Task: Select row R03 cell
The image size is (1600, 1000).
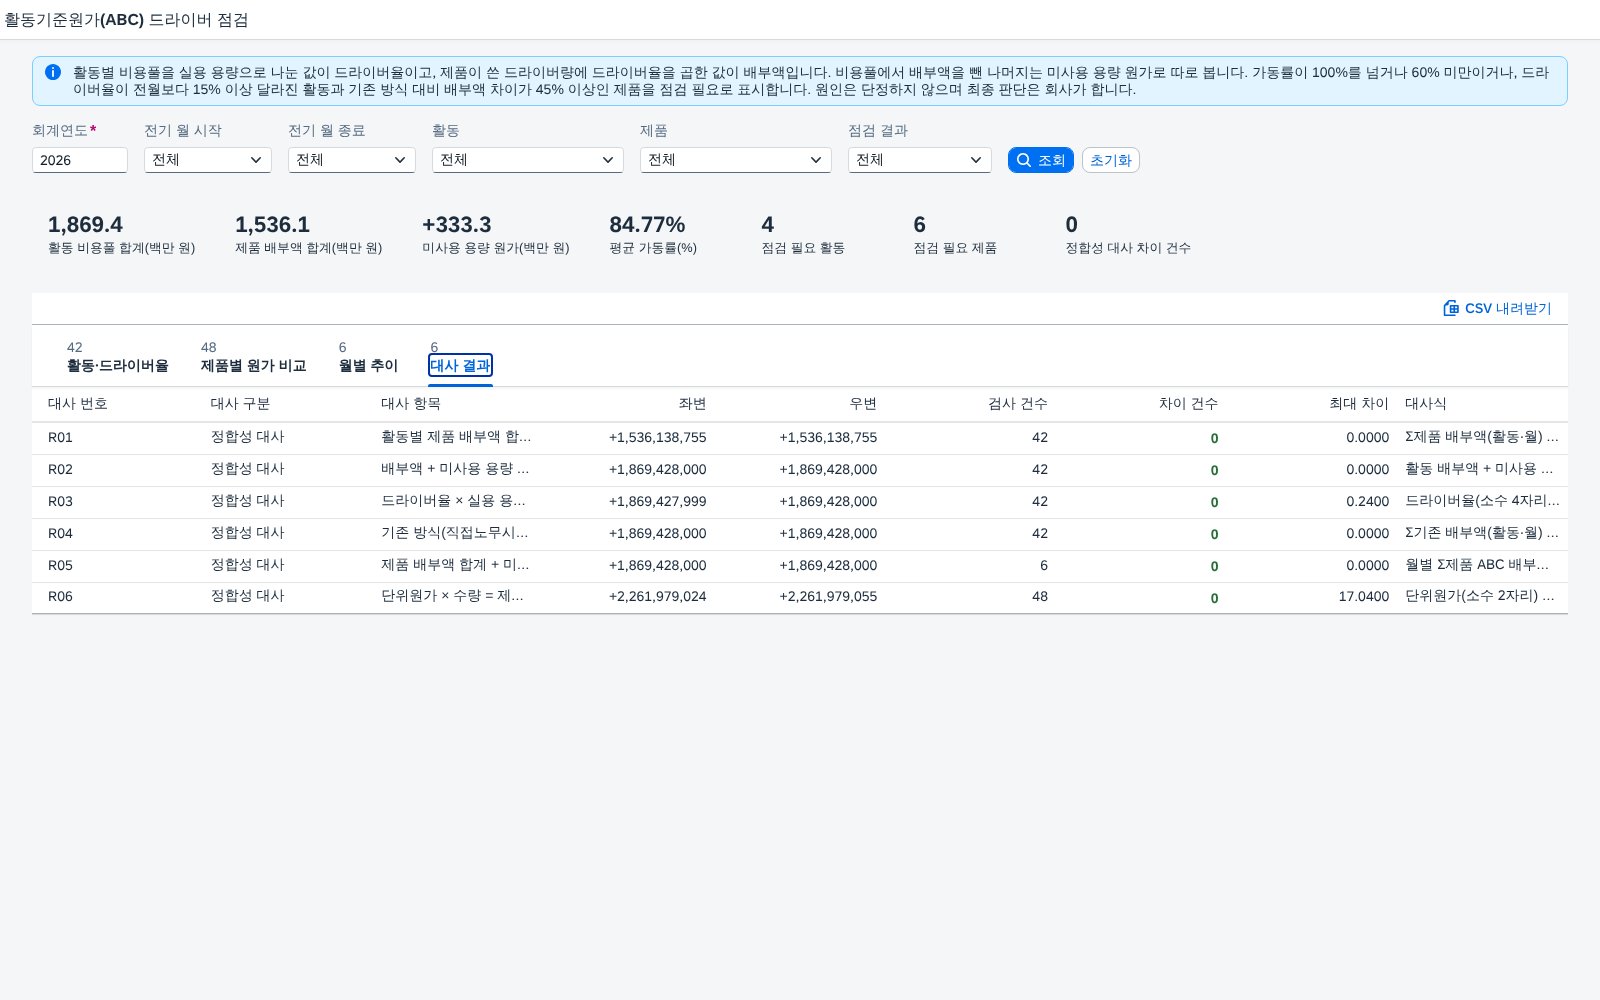Action: (x=60, y=502)
